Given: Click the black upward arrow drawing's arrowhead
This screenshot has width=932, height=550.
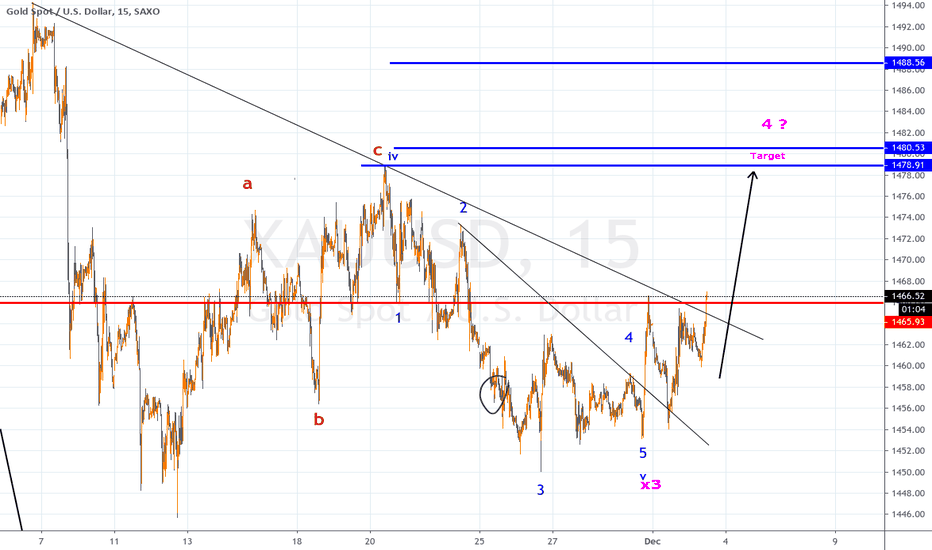Looking at the screenshot, I should (753, 174).
